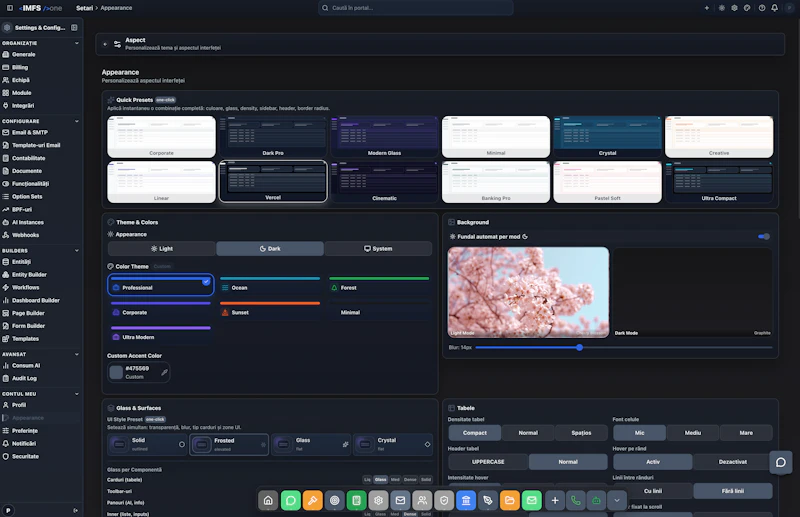Click the layout icon next to Settings & Config

[x=74, y=28]
